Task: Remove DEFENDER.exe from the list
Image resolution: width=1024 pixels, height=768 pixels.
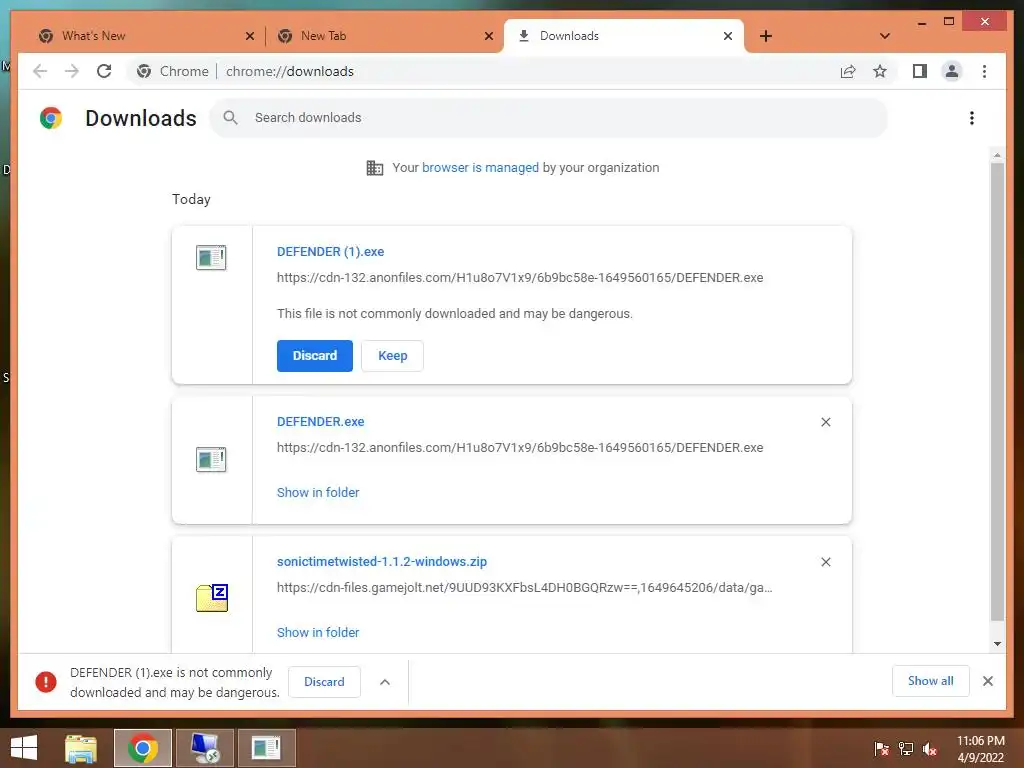Action: coord(825,422)
